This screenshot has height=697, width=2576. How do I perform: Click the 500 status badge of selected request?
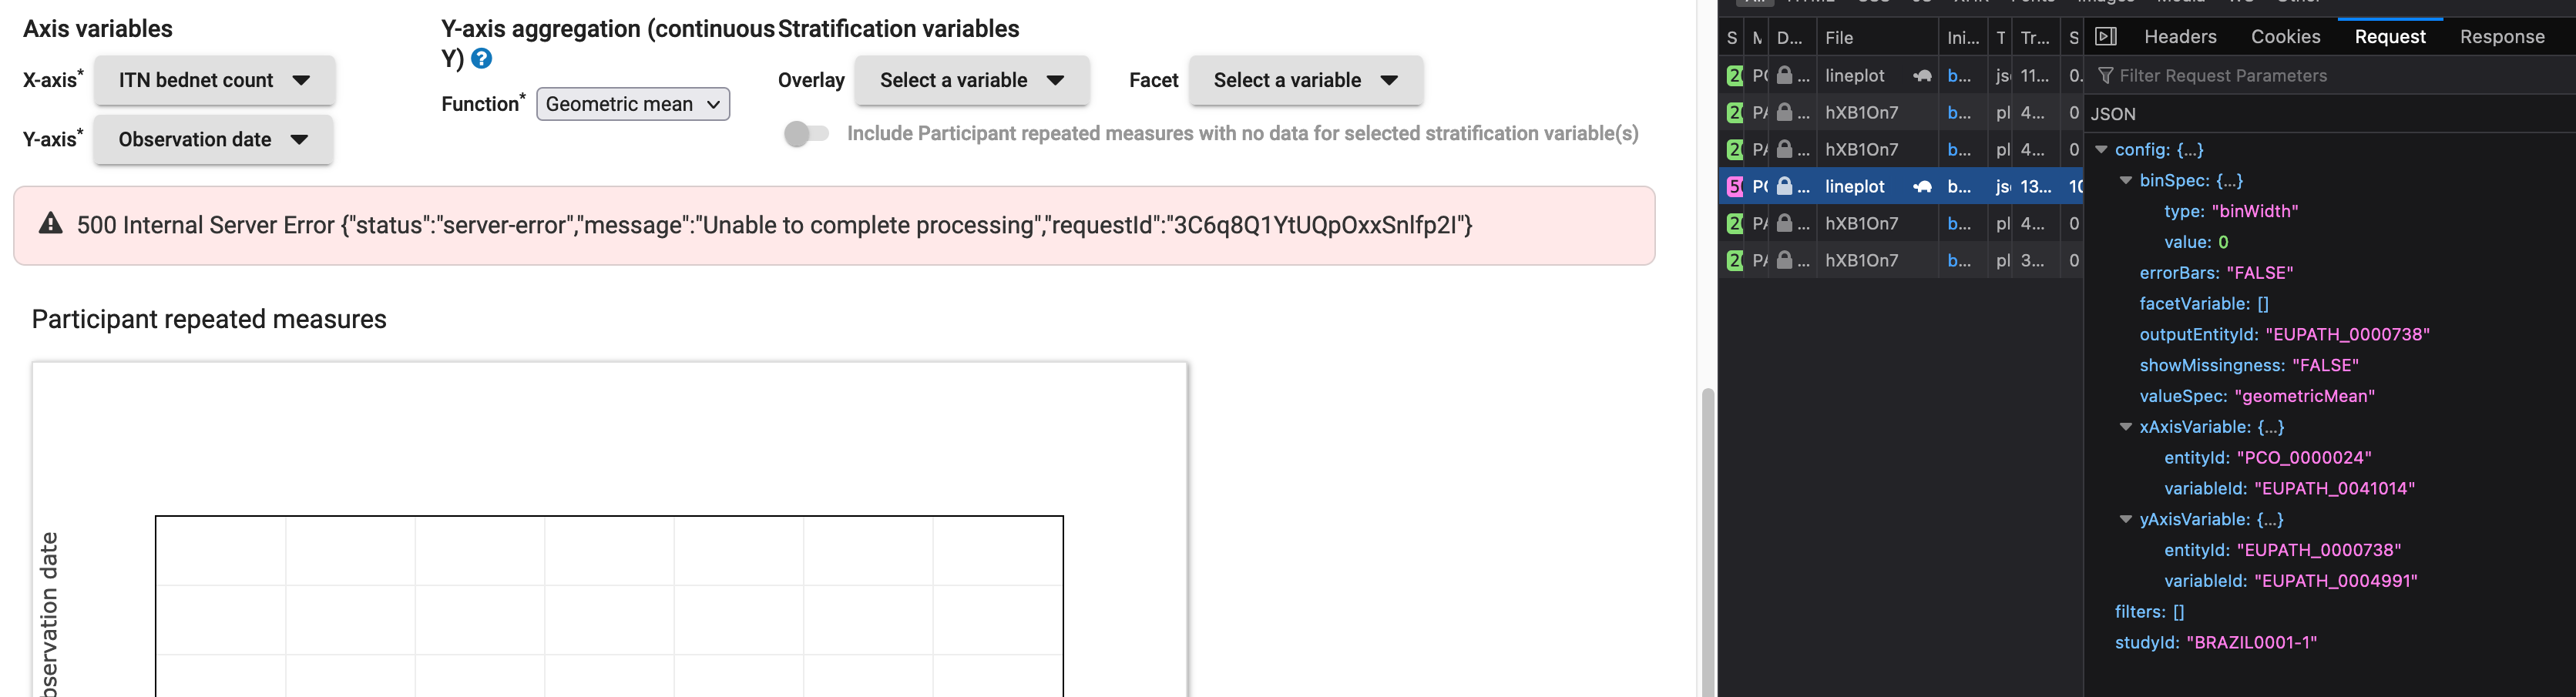click(x=1735, y=187)
